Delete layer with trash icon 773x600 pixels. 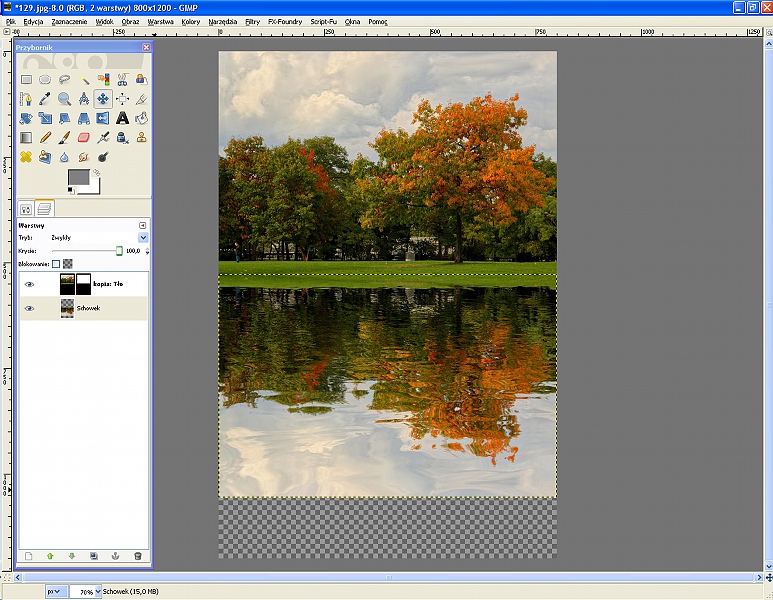(x=138, y=556)
